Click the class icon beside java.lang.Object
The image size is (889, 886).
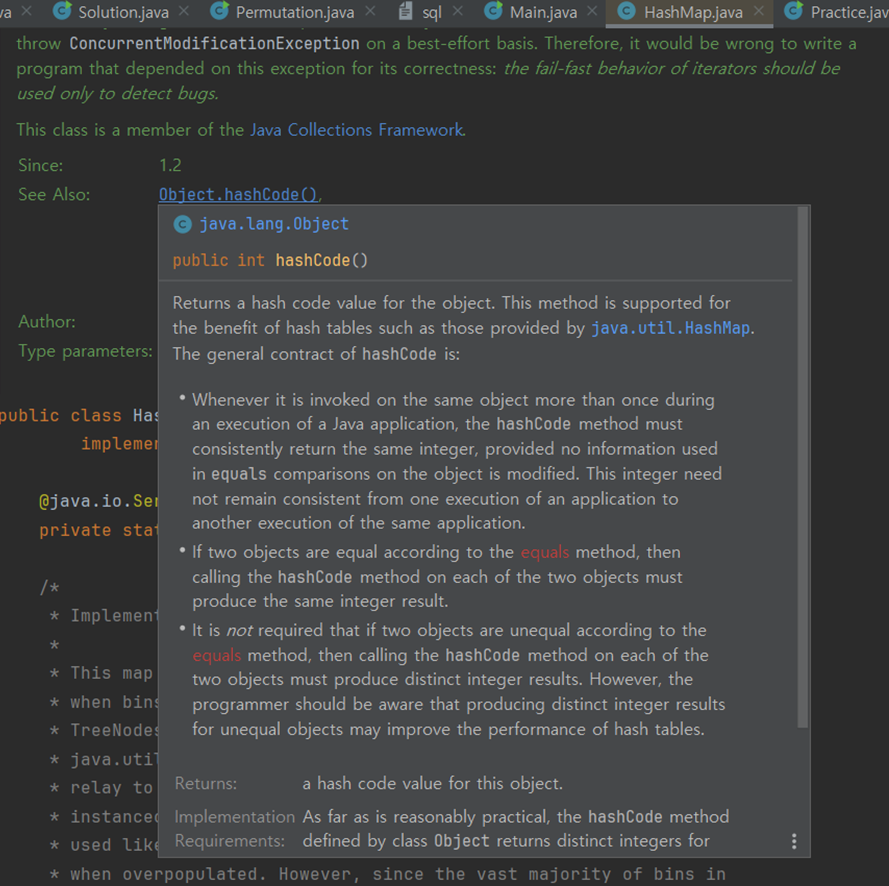pyautogui.click(x=183, y=224)
